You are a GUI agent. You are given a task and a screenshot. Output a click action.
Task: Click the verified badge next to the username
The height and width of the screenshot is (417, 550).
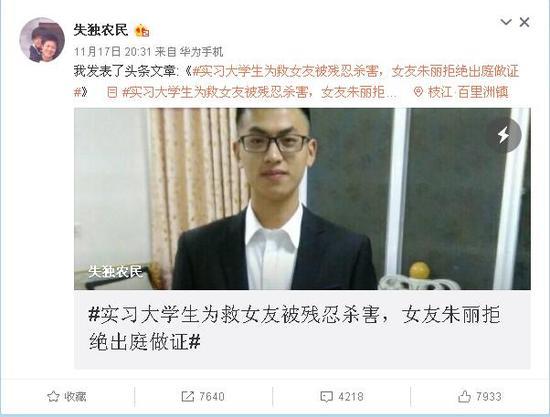click(142, 31)
